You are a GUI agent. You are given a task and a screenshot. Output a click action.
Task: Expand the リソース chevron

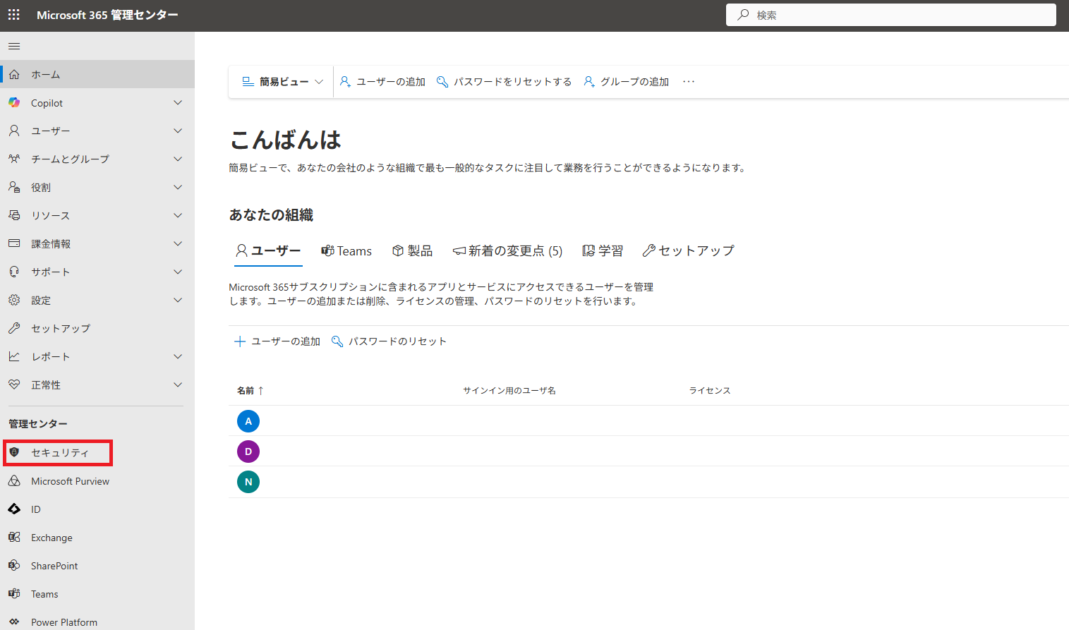click(178, 215)
